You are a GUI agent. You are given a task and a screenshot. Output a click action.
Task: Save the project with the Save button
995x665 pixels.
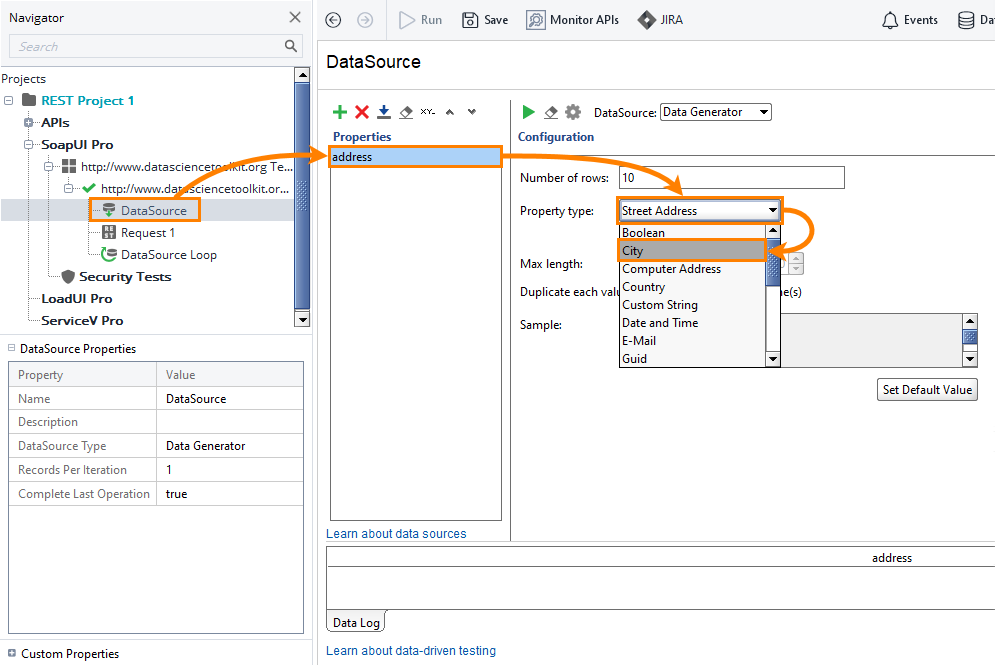(485, 20)
